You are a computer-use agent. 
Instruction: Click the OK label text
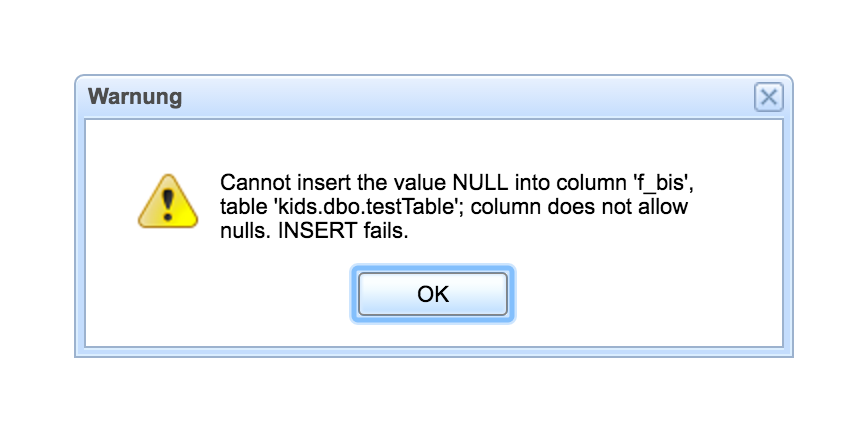pyautogui.click(x=433, y=294)
